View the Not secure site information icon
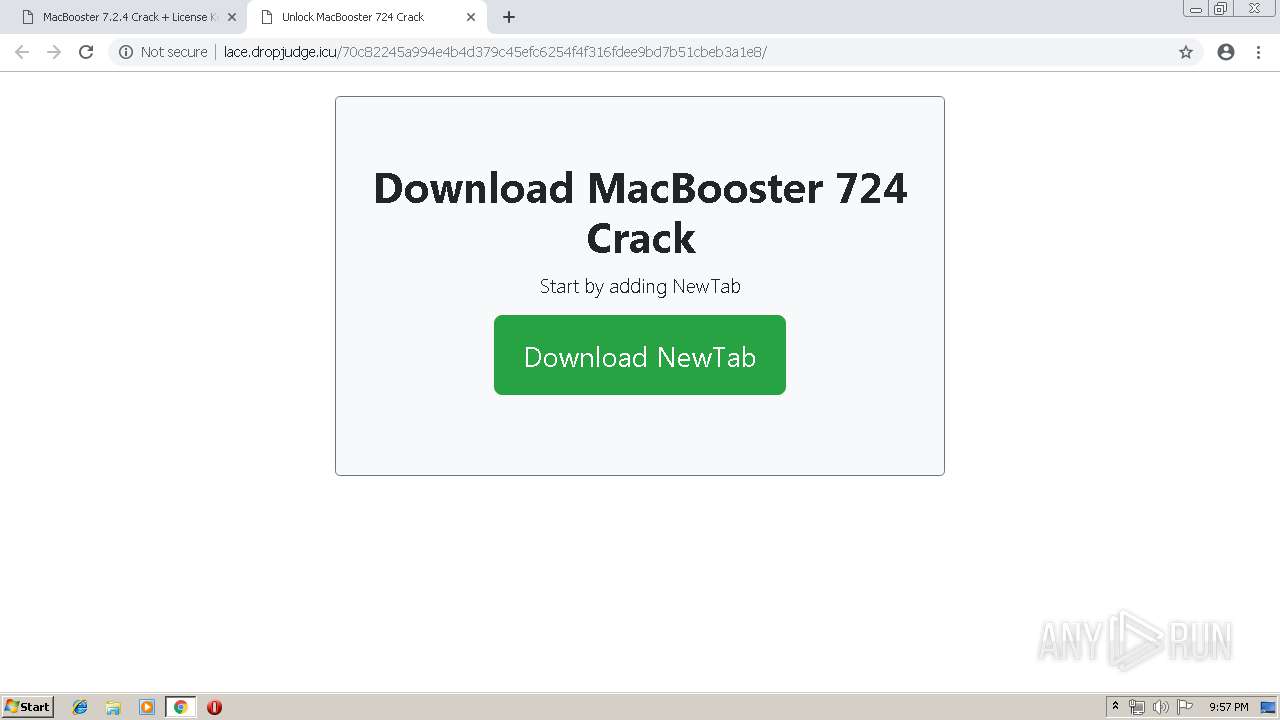 point(126,52)
